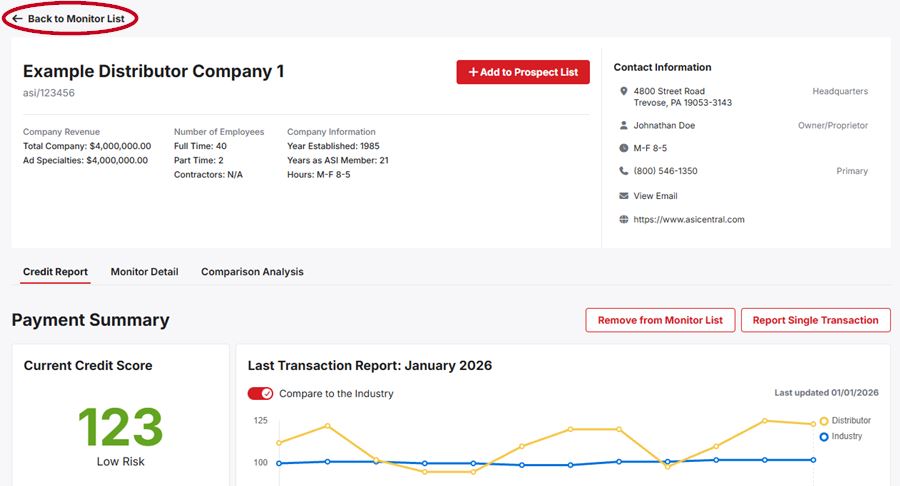The width and height of the screenshot is (900, 486).
Task: Click Report Single Transaction button
Action: coord(815,320)
